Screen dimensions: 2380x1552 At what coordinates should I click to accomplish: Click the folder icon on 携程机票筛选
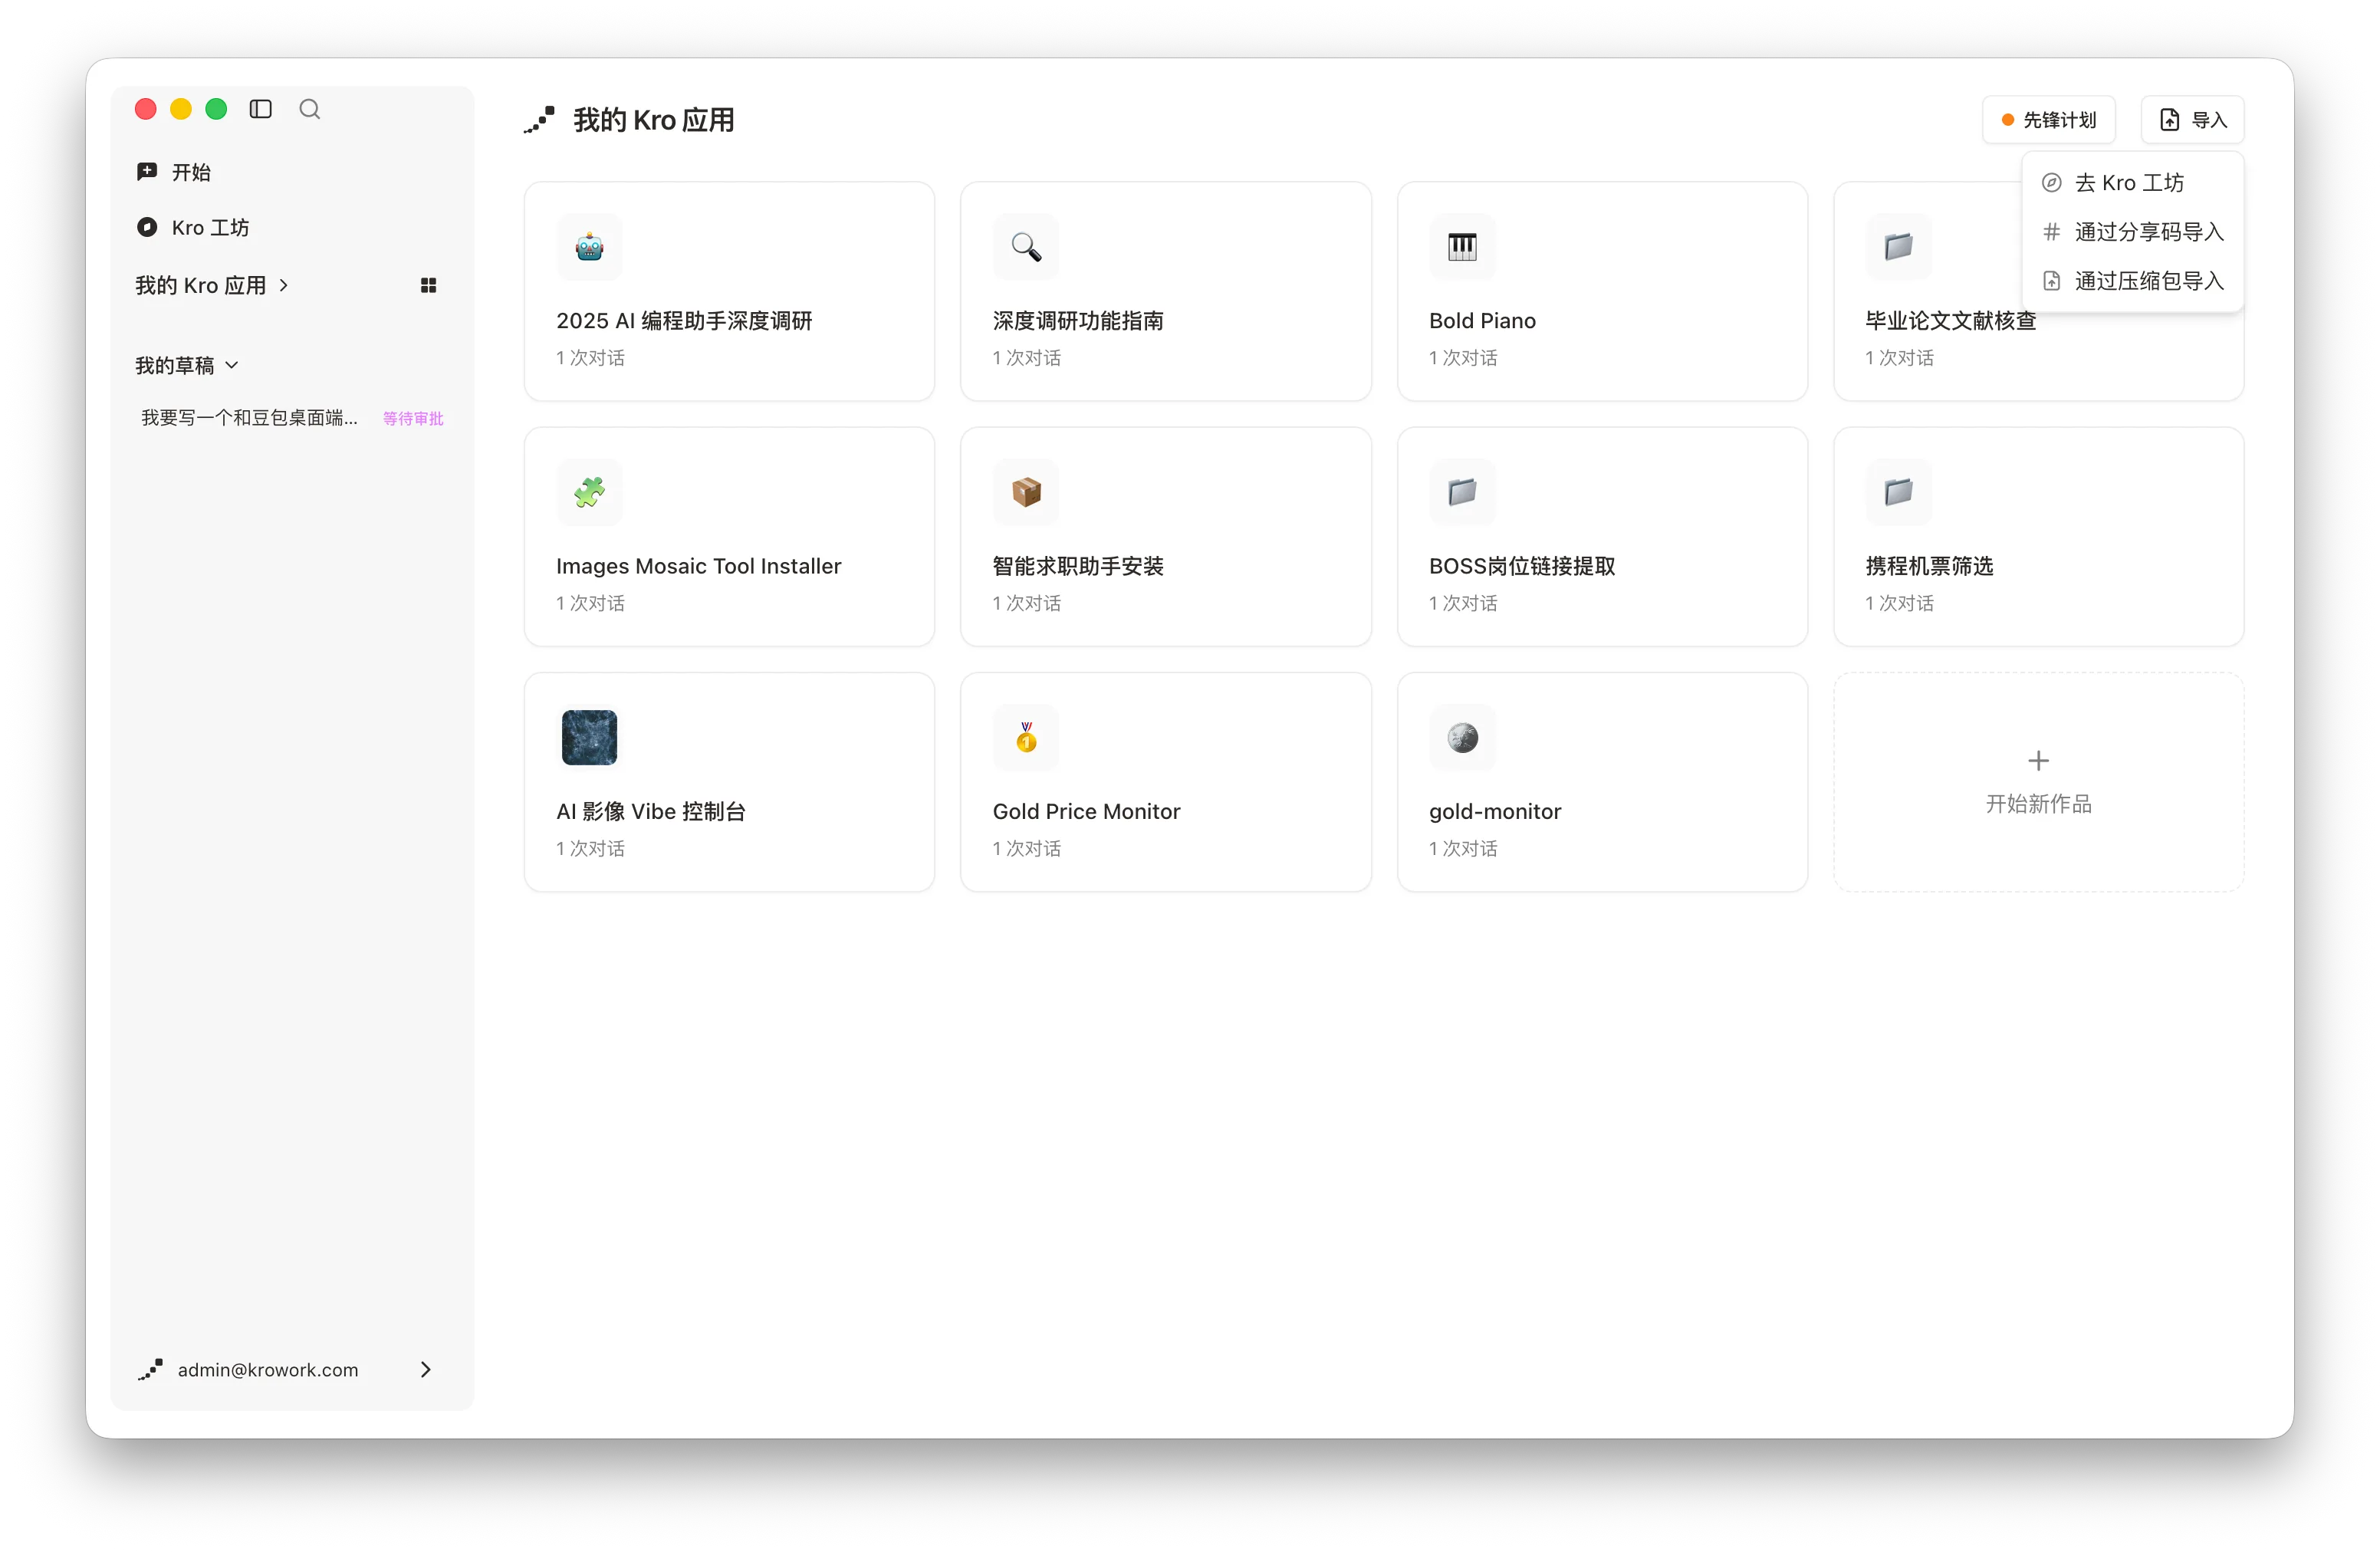coord(1898,491)
